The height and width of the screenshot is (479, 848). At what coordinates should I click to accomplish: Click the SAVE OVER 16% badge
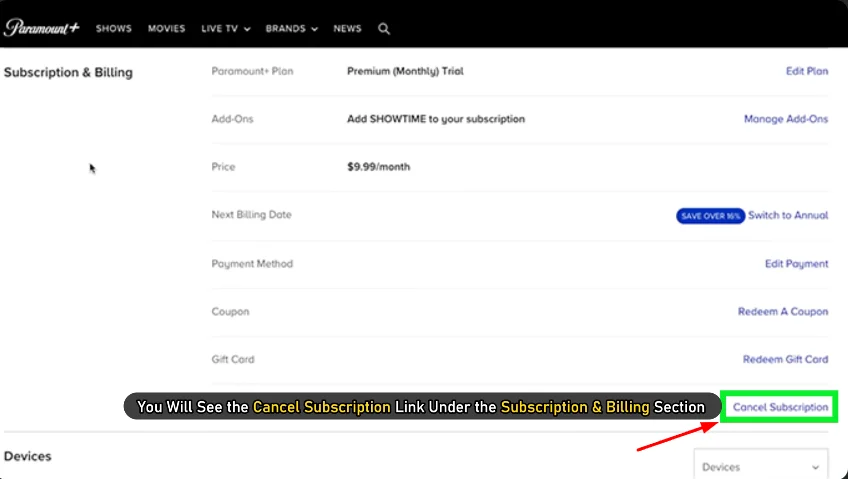point(710,216)
